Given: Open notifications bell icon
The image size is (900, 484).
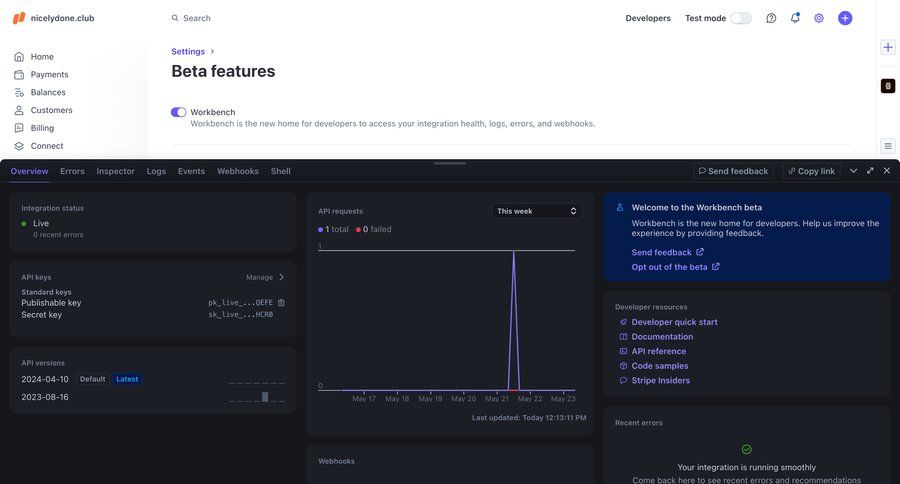Looking at the screenshot, I should (795, 18).
